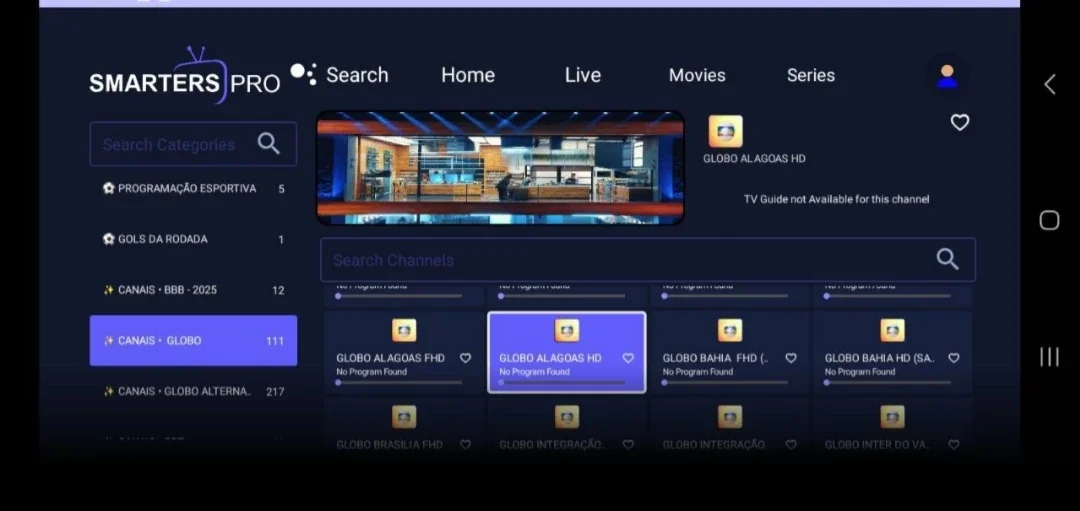
Task: Favorite GLOBO ALAGOAS FHD with heart
Action: pos(465,358)
